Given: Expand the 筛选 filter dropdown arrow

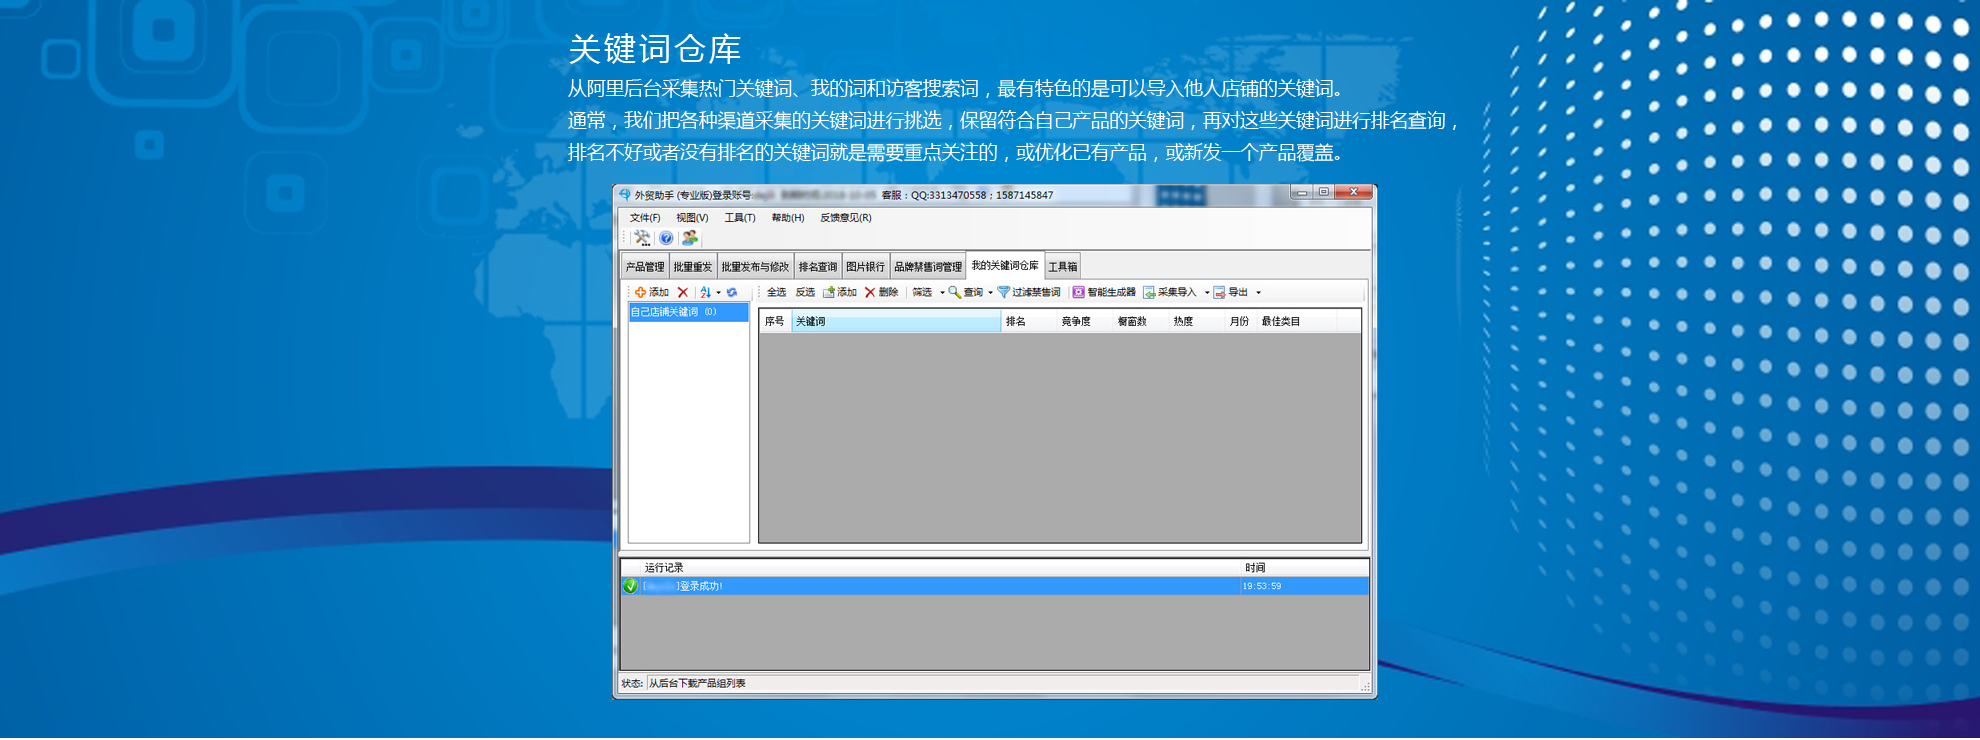Looking at the screenshot, I should click(942, 293).
